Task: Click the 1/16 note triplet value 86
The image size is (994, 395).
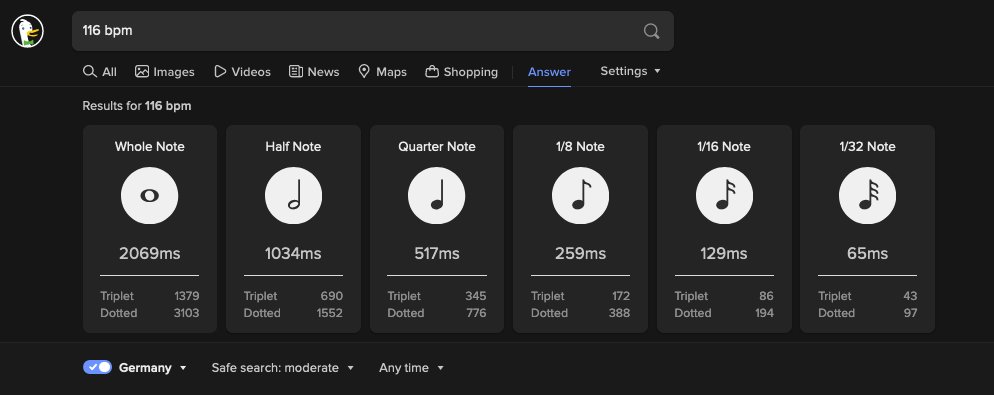Action: tap(766, 296)
